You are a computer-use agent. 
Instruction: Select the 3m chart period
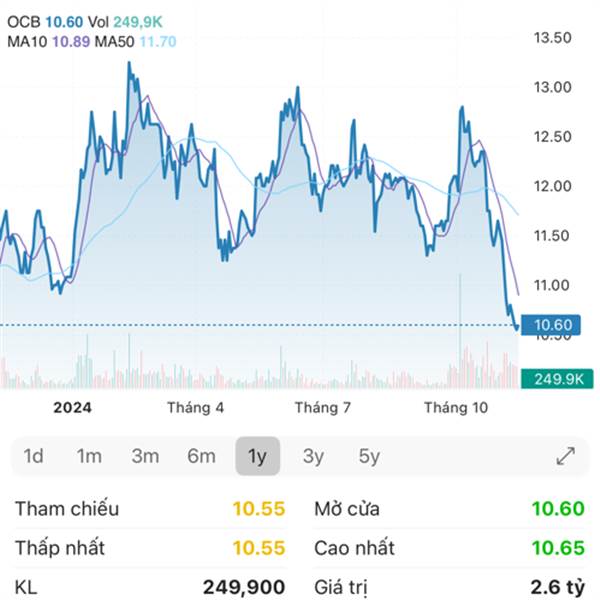pos(145,456)
